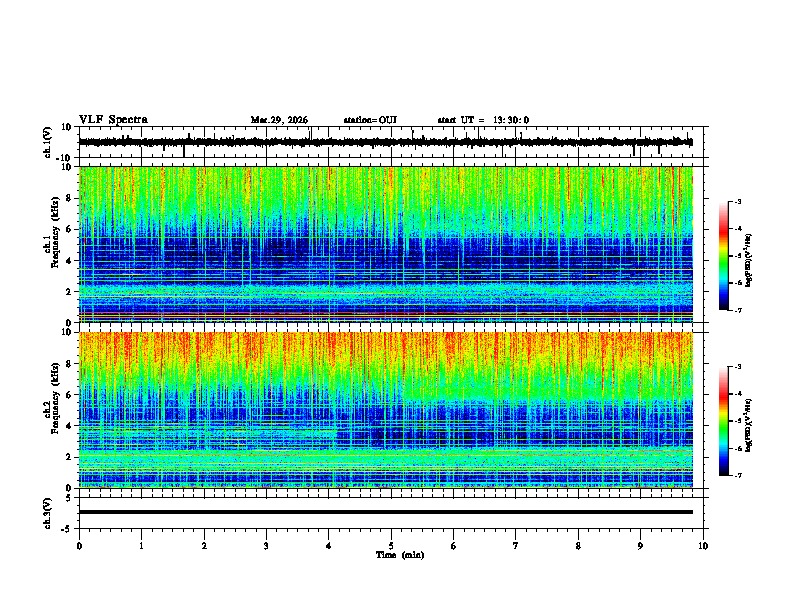Click the time axis tick label "9"
The height and width of the screenshot is (612, 792).
(x=640, y=546)
